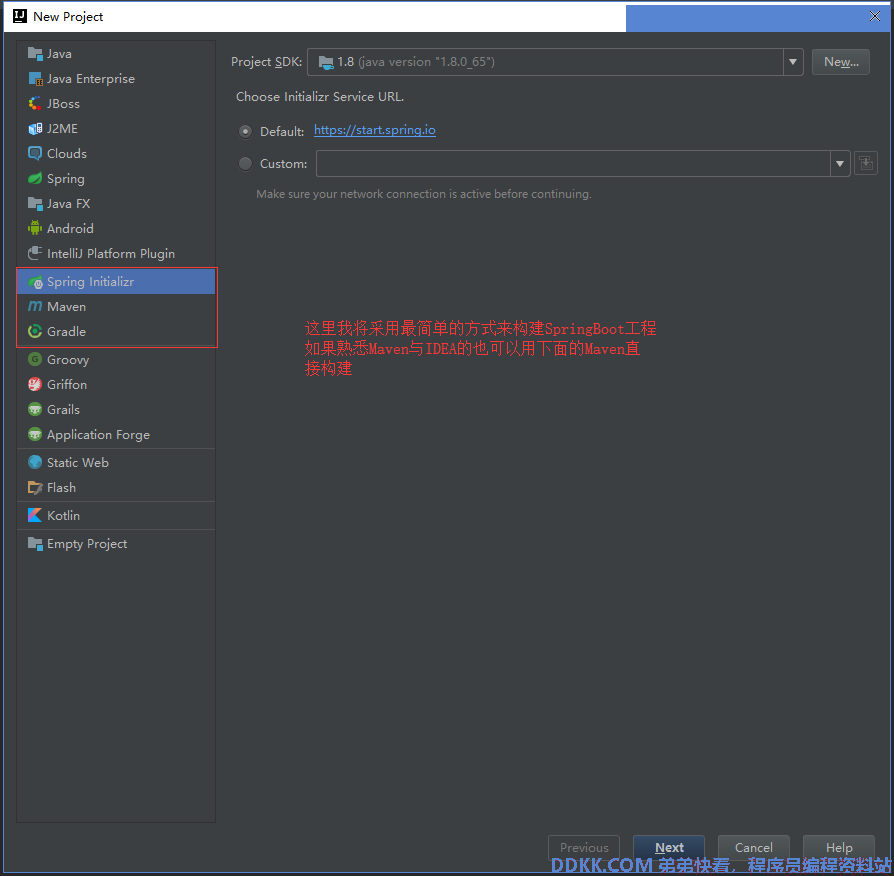Screen dimensions: 894x876
Task: Open the https://start.spring.io link
Action: [x=375, y=130]
